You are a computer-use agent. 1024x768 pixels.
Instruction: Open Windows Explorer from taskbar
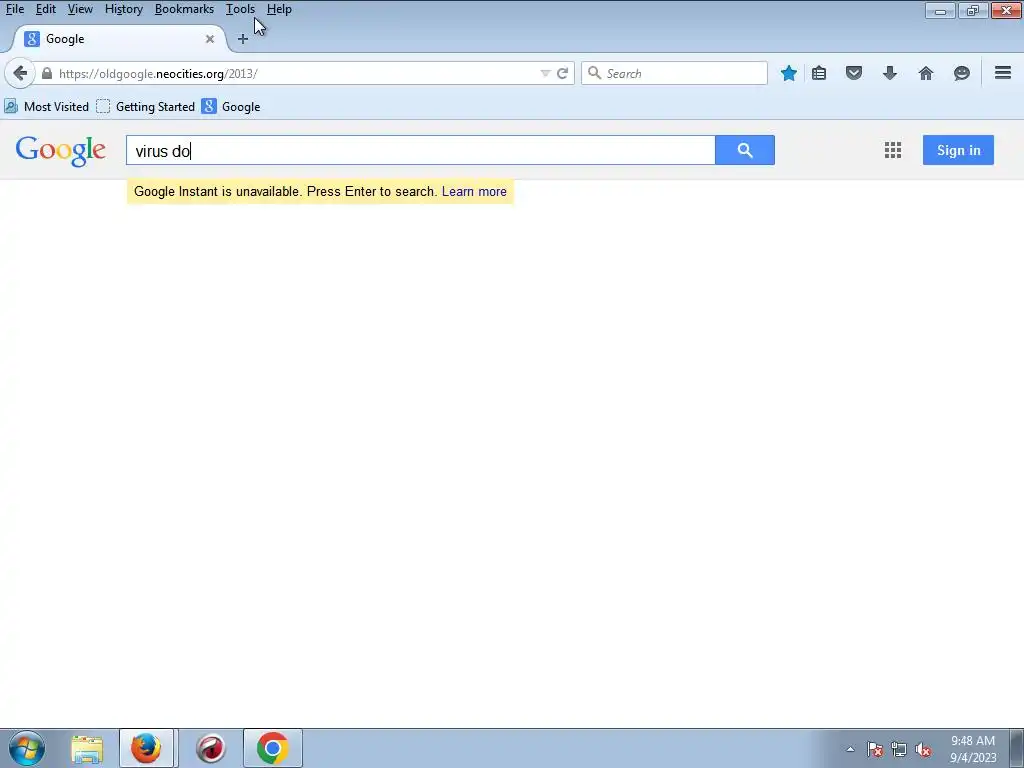tap(87, 749)
